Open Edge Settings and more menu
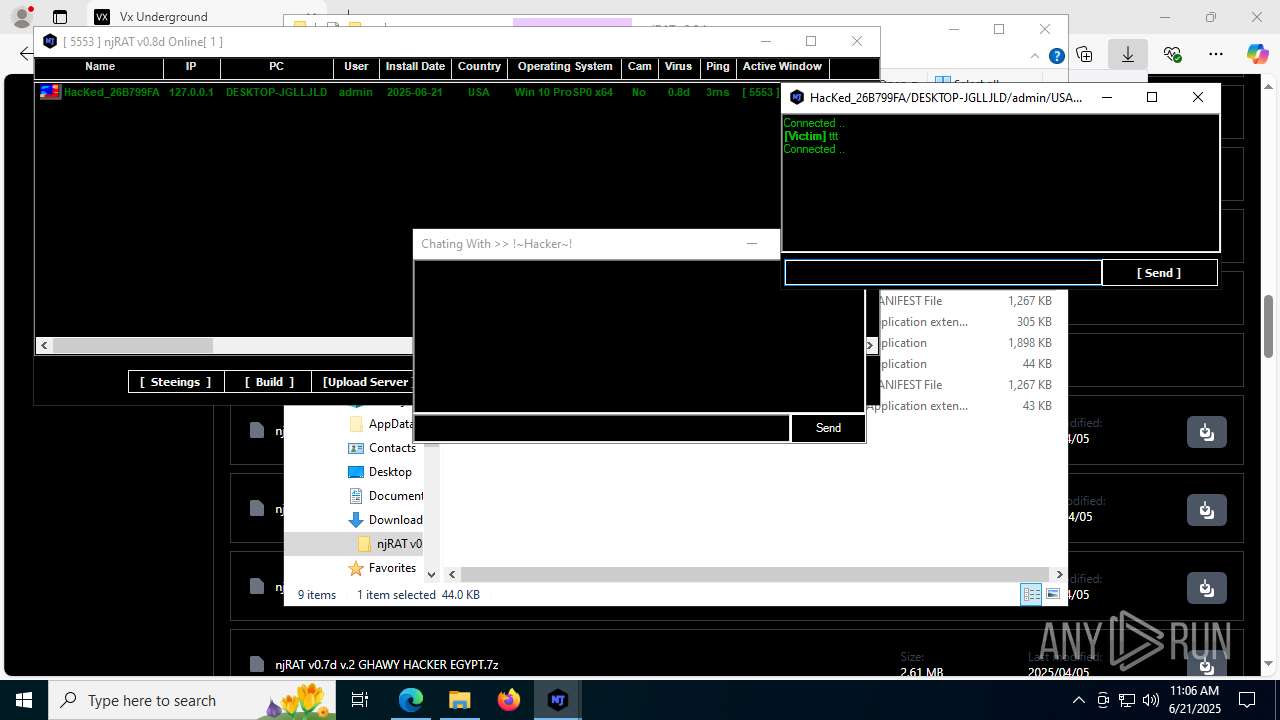Screen dimensions: 1280x720 click(x=1215, y=54)
